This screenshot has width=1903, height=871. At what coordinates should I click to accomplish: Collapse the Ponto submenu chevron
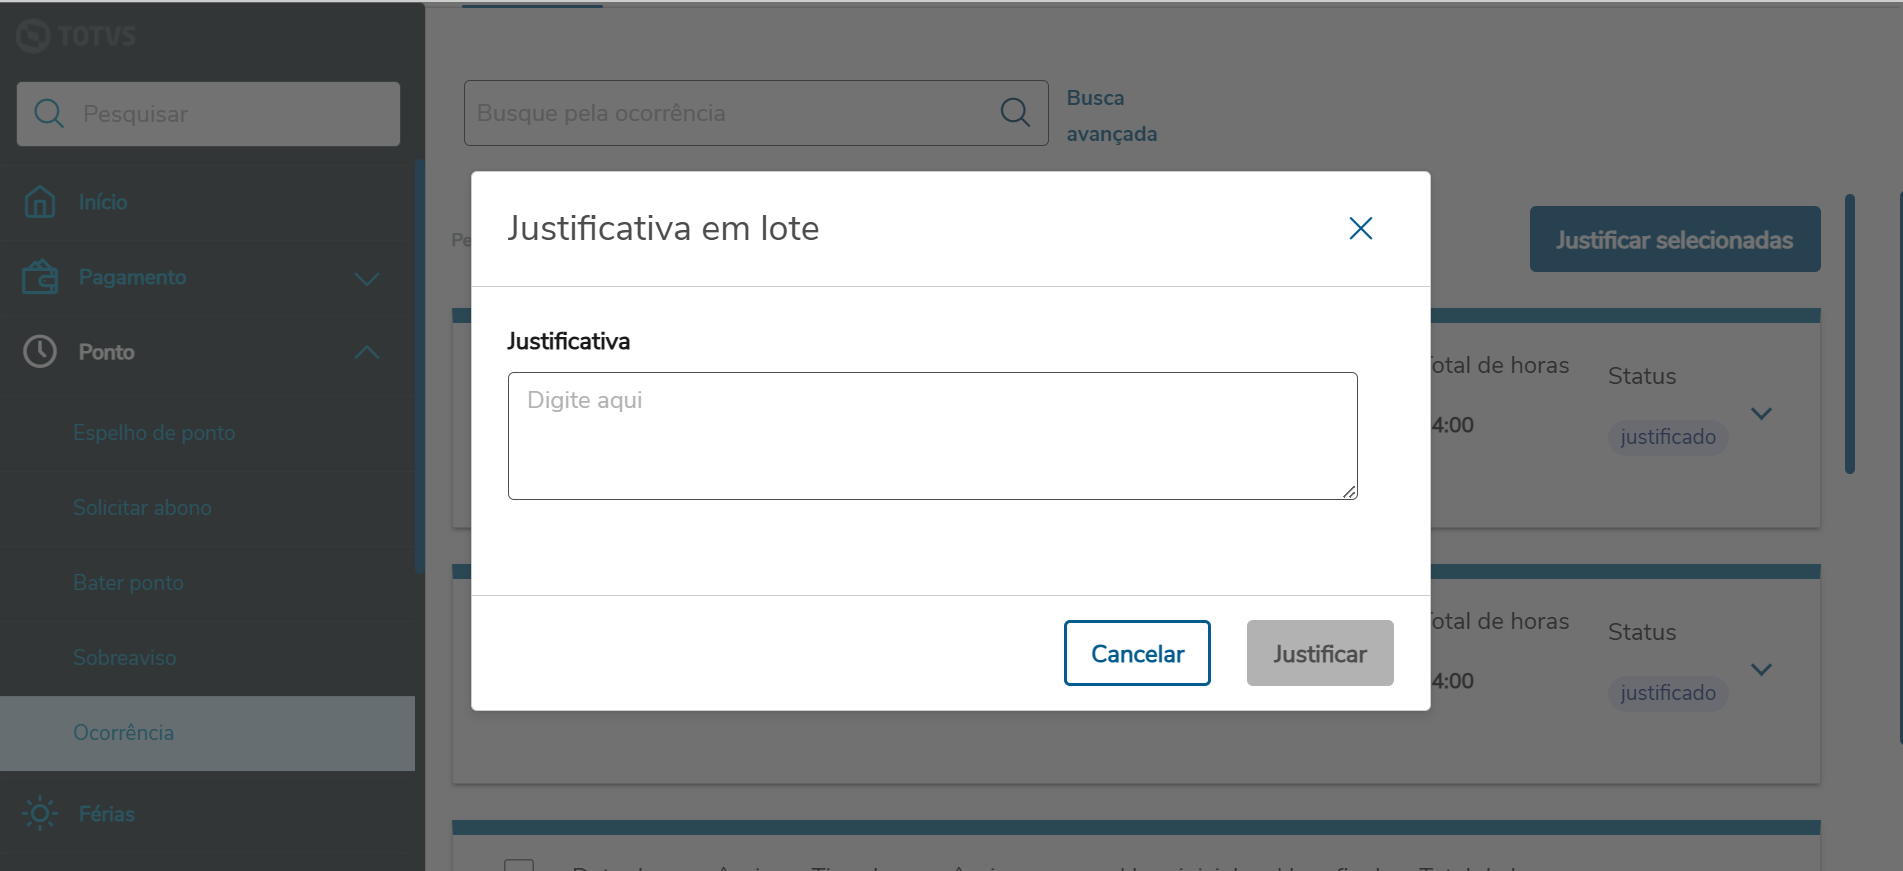pyautogui.click(x=367, y=353)
